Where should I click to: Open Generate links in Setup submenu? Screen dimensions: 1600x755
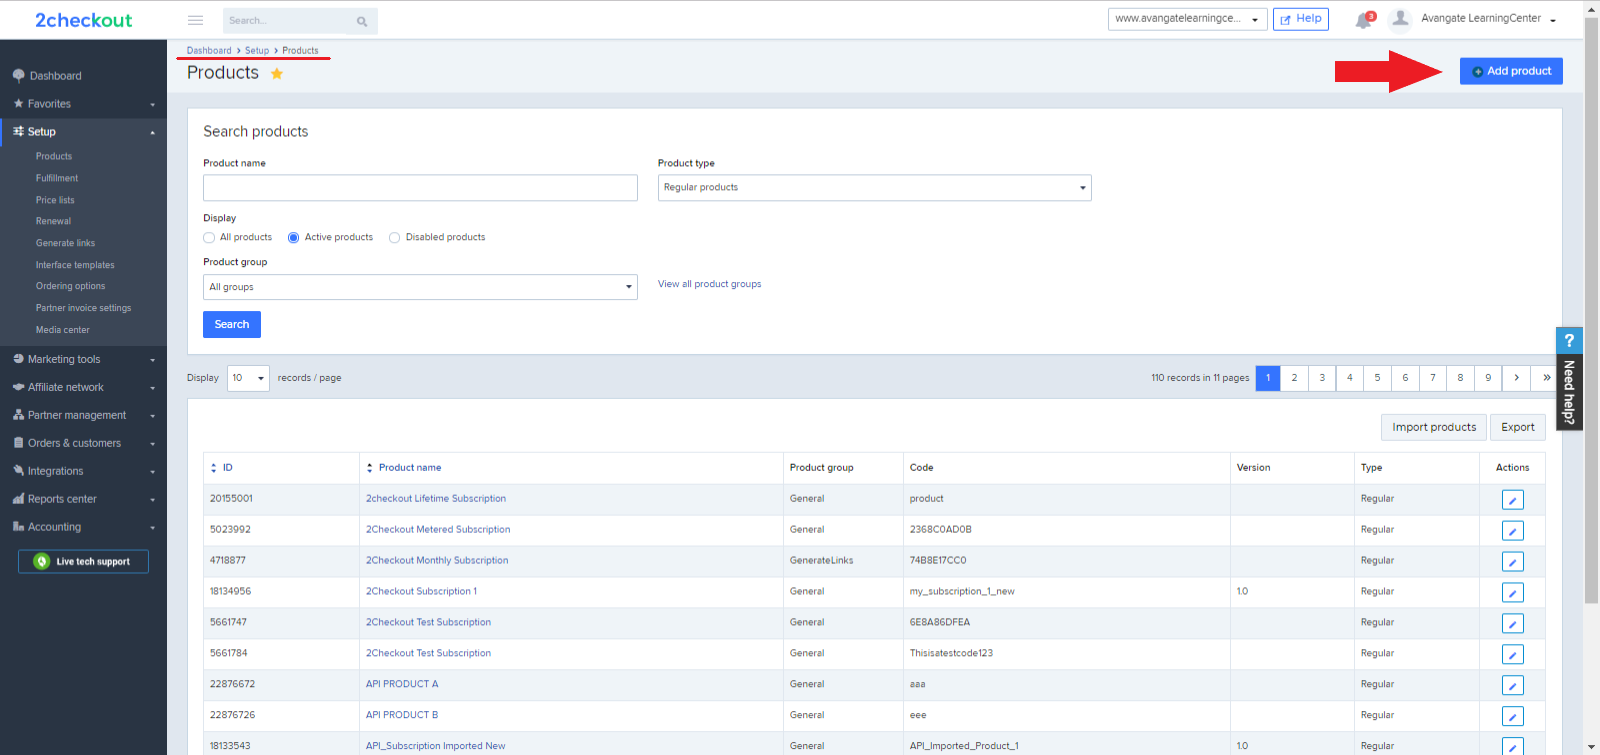[65, 243]
